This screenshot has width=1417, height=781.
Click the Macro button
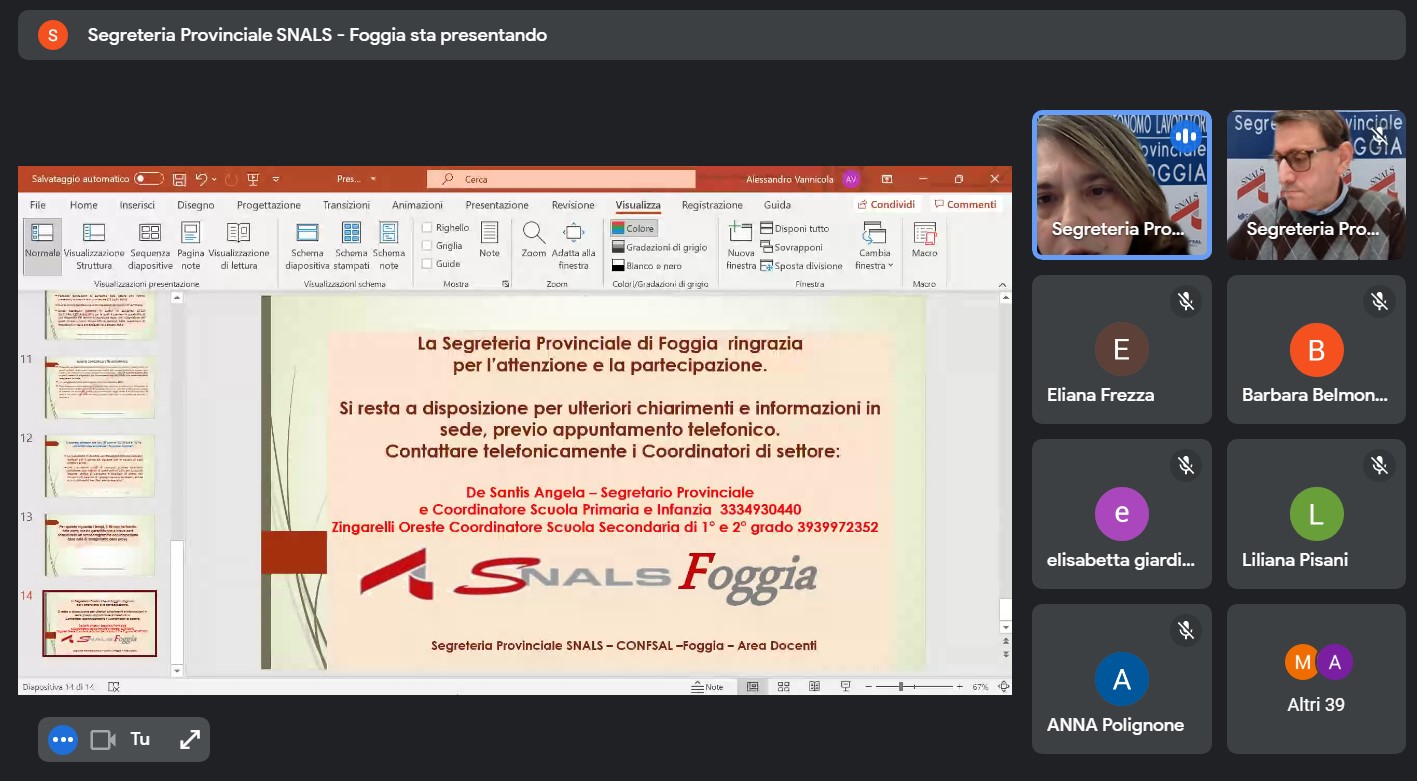[x=925, y=240]
